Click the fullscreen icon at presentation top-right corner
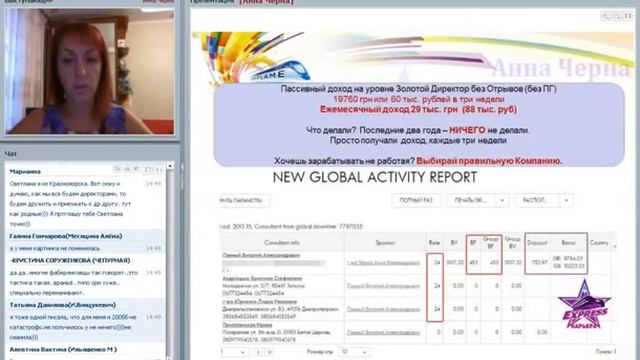640x360 pixels. (x=628, y=16)
